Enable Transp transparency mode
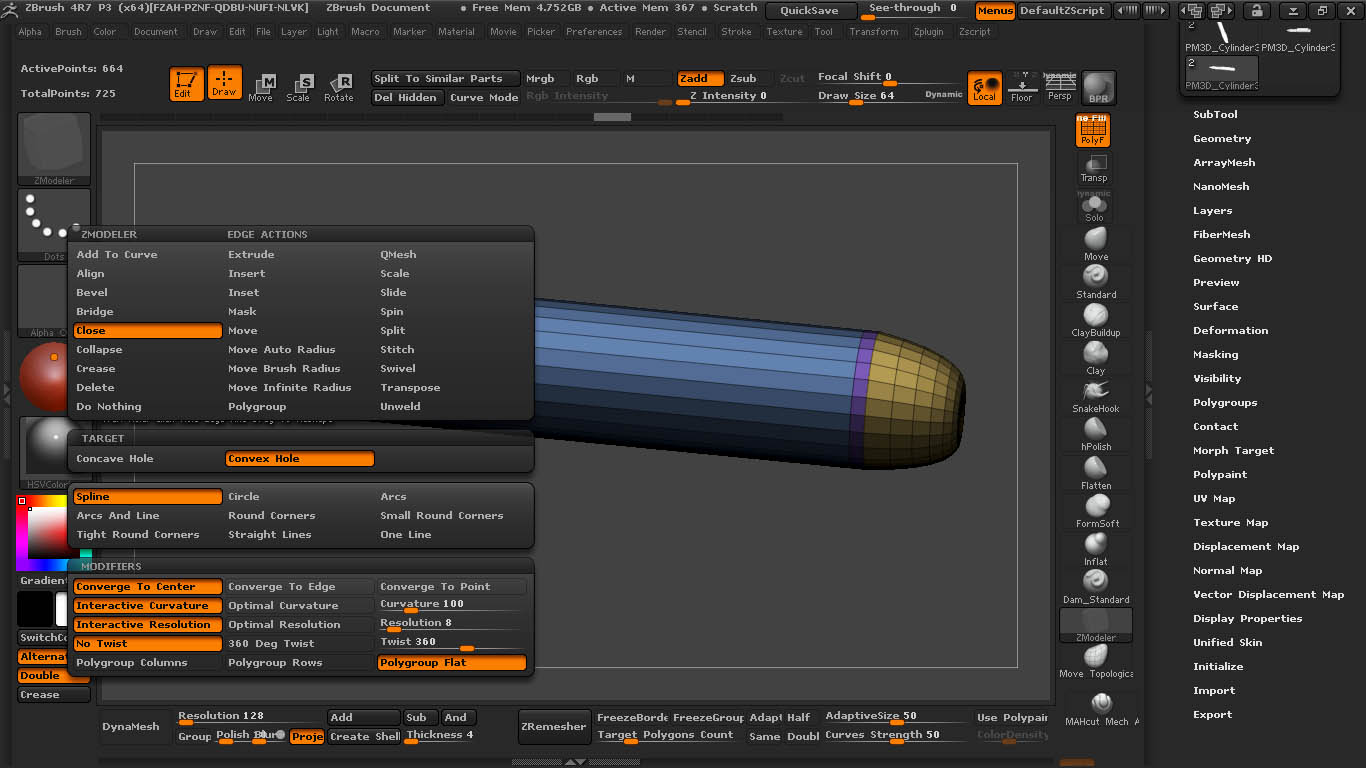Viewport: 1366px width, 768px height. pos(1093,167)
